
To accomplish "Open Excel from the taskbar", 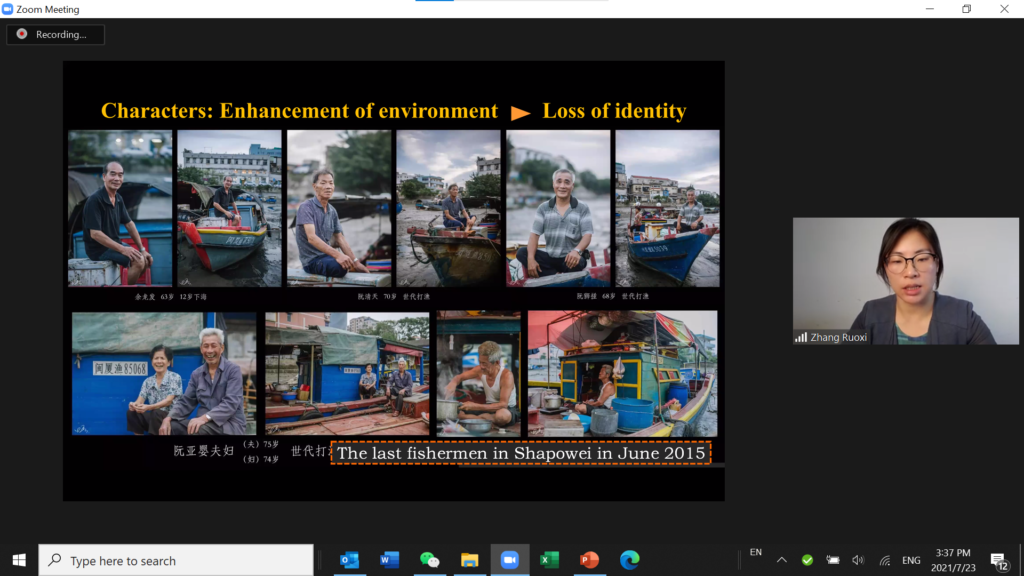I will click(x=549, y=560).
